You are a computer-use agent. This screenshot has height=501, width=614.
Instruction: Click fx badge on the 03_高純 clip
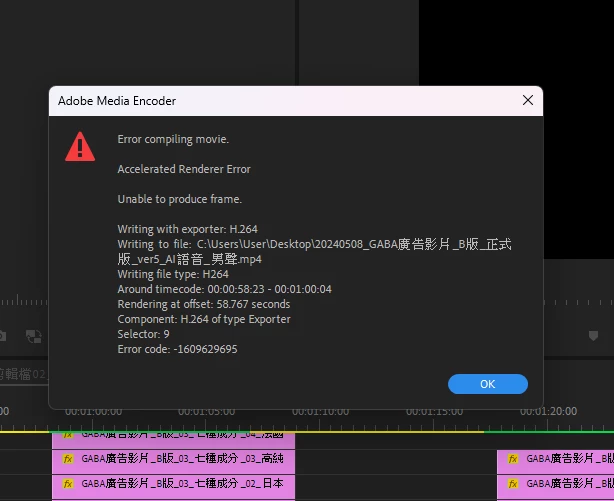pos(68,458)
